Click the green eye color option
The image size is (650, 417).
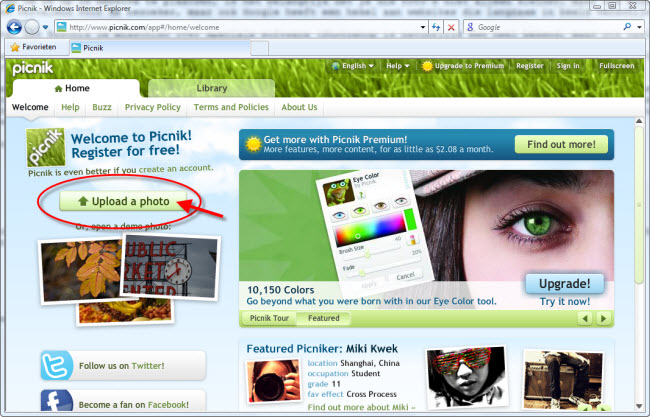360,211
